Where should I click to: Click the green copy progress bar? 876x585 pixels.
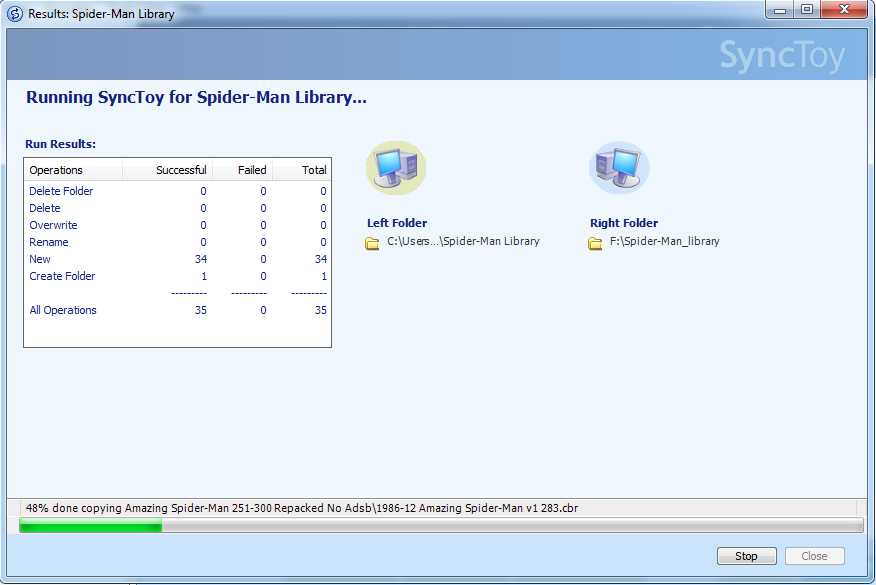coord(441,525)
